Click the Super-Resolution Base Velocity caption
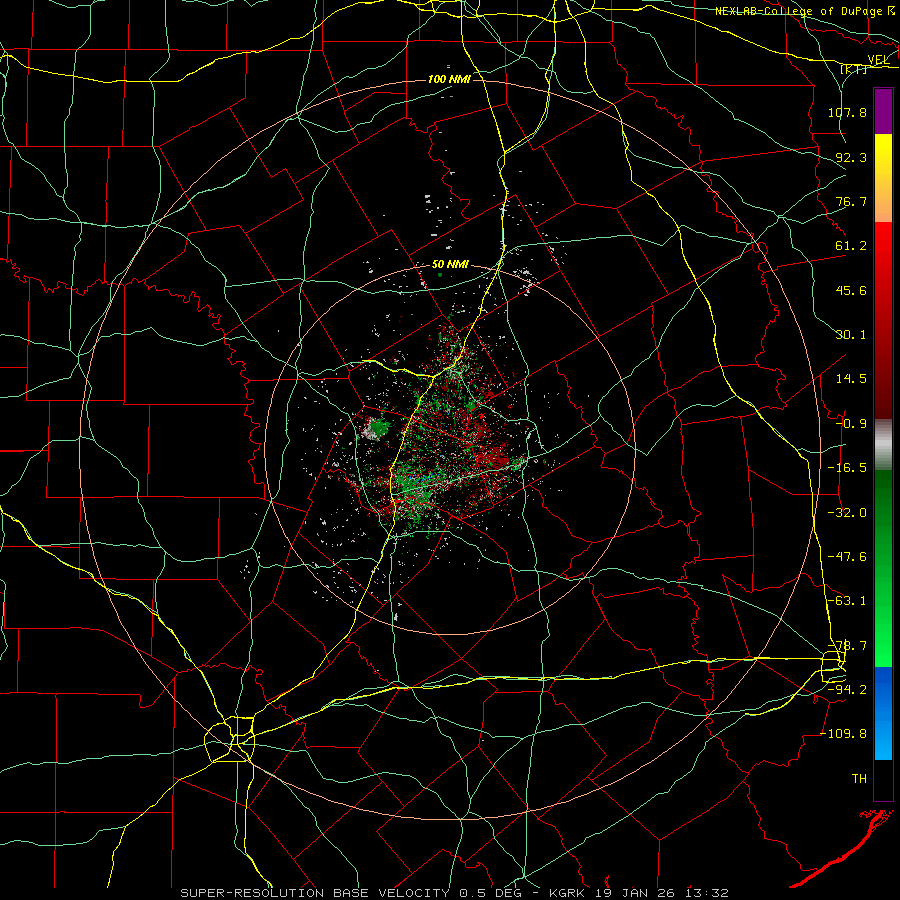 (455, 893)
